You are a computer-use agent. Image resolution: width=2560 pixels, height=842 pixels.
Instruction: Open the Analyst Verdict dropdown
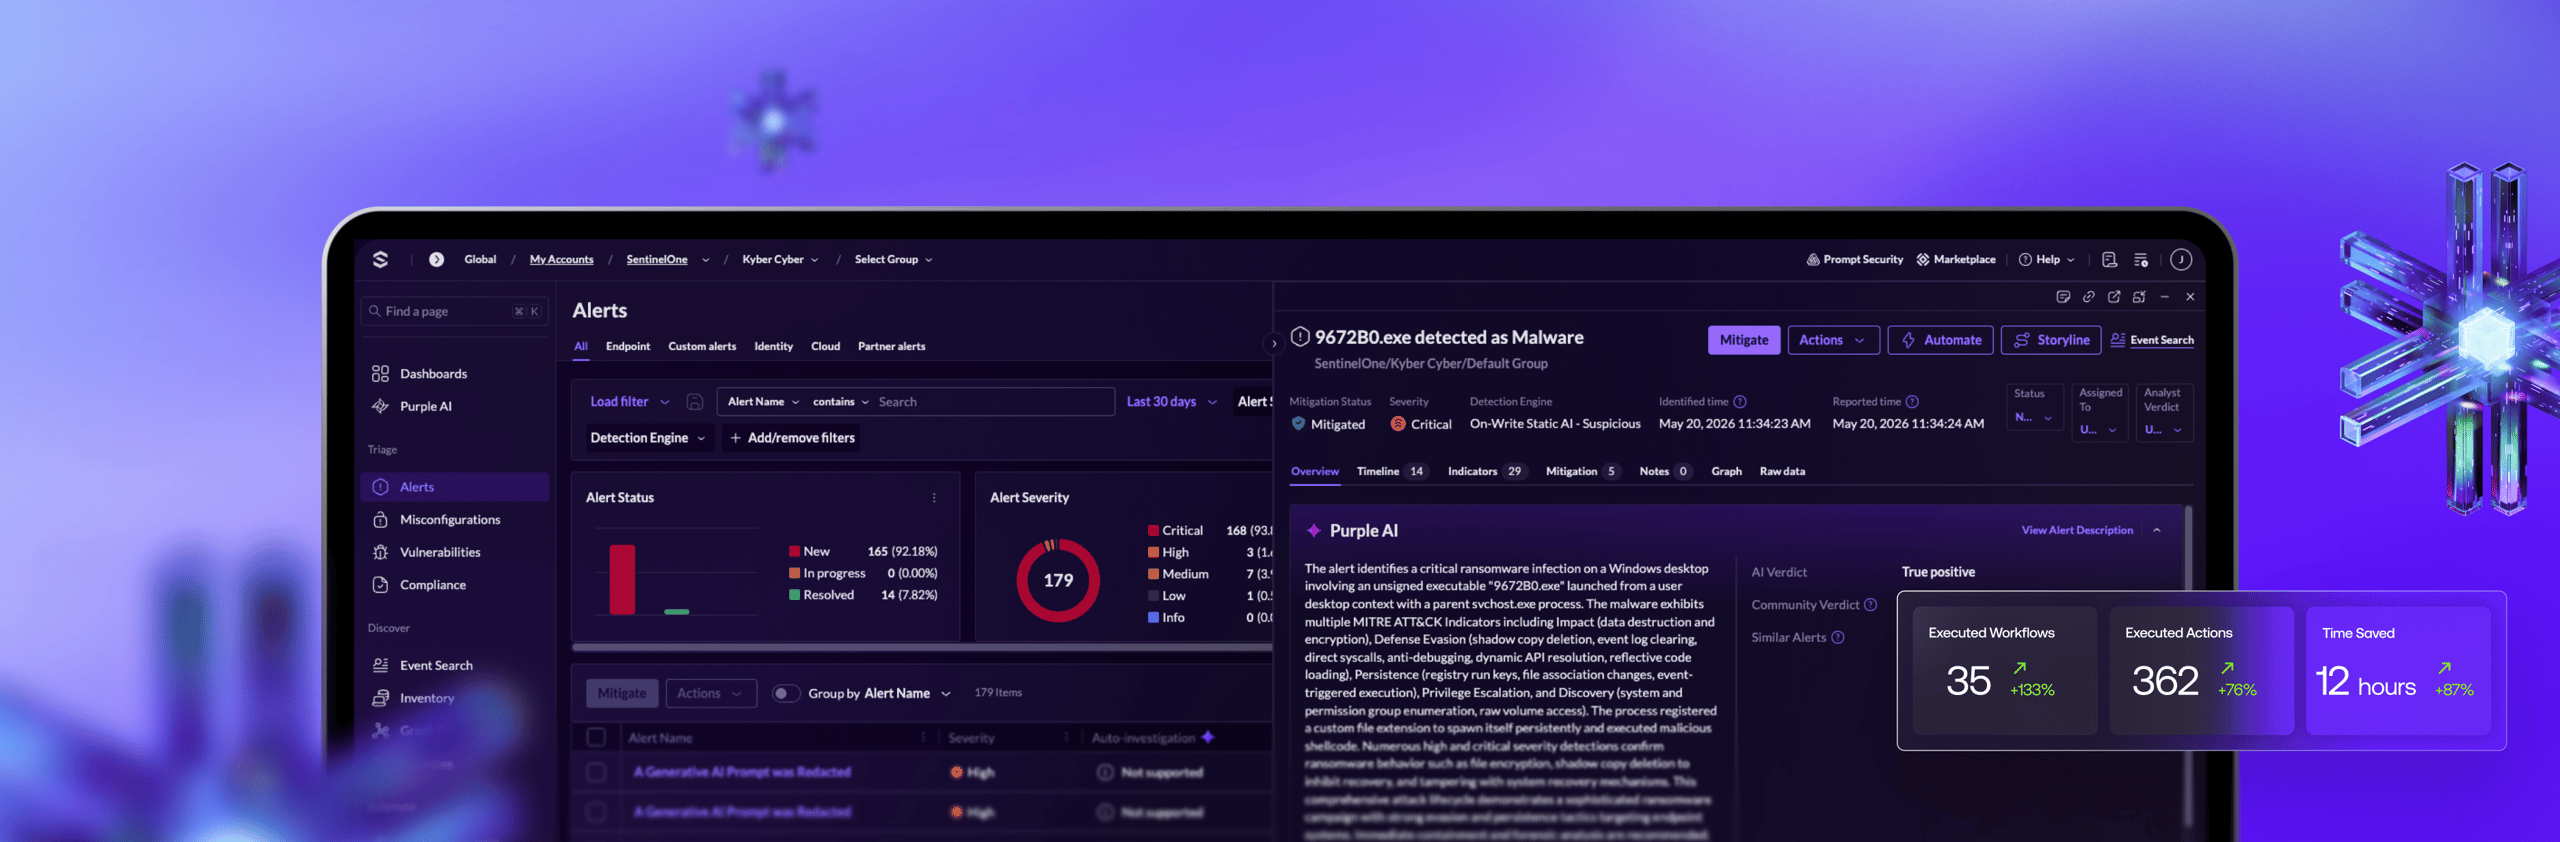(2164, 412)
